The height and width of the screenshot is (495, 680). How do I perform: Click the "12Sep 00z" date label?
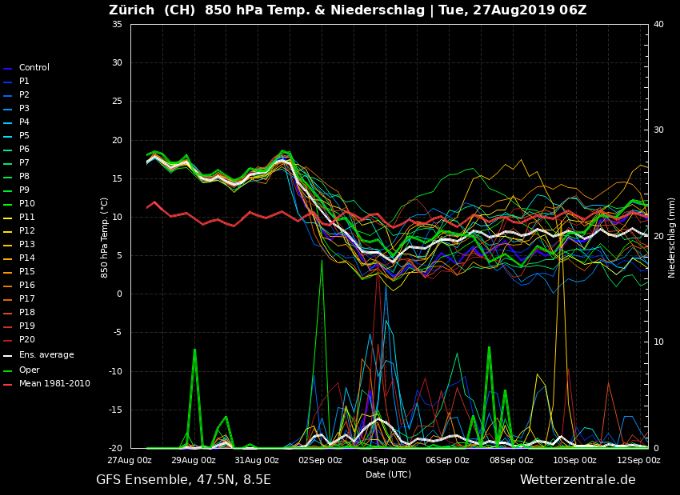coord(638,460)
